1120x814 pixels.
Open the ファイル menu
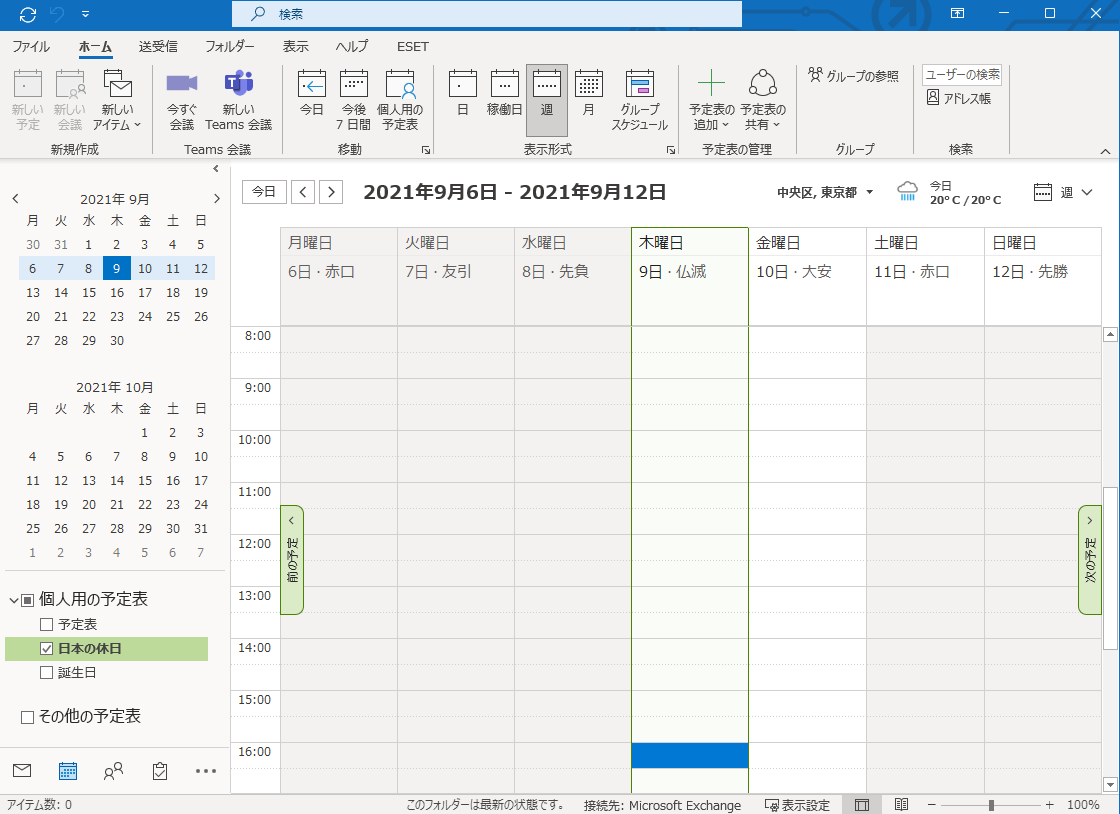(31, 46)
